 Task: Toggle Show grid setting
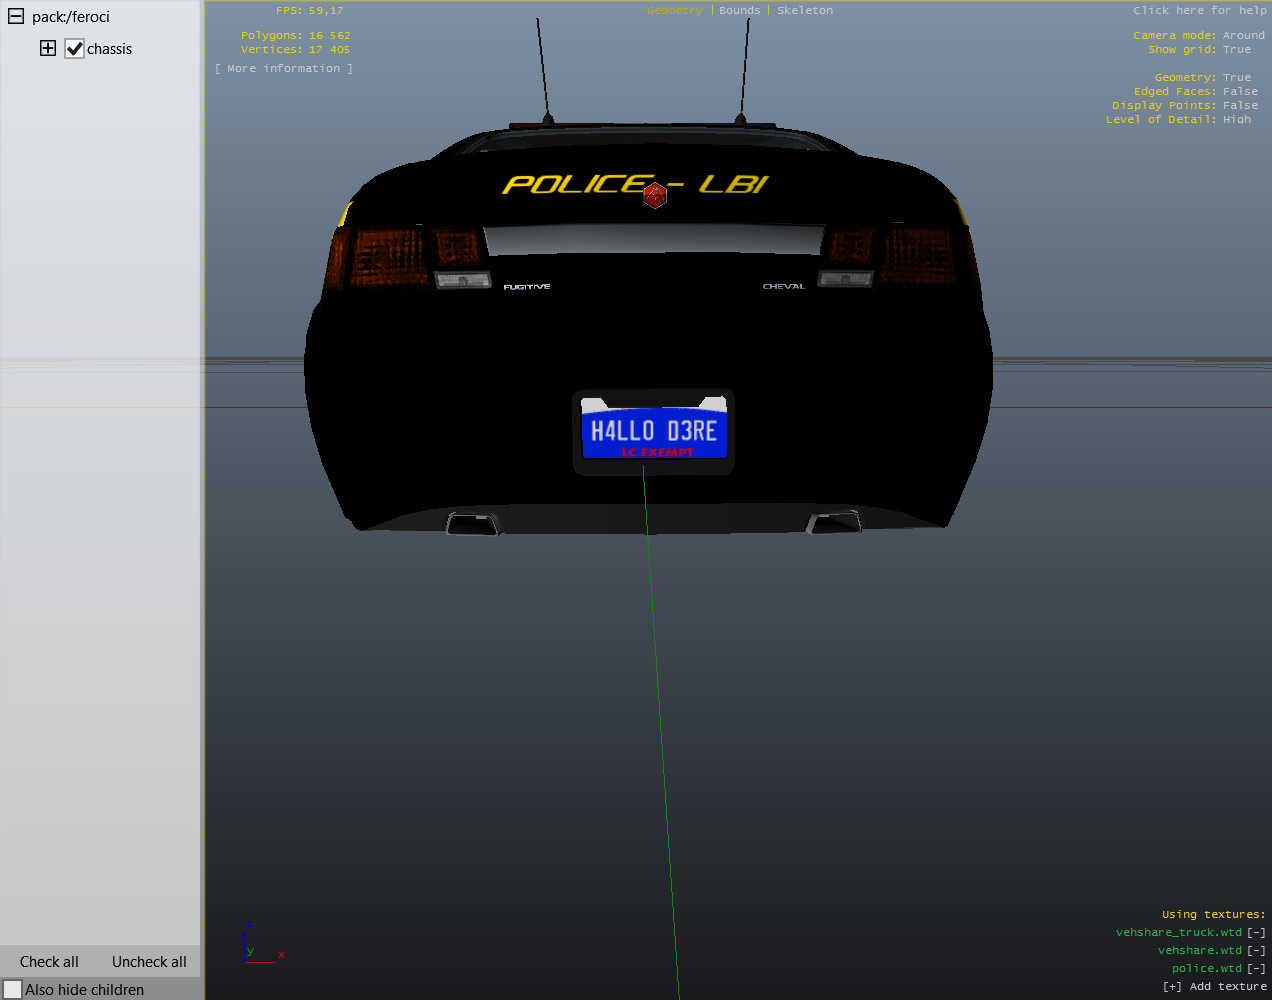pos(1236,50)
